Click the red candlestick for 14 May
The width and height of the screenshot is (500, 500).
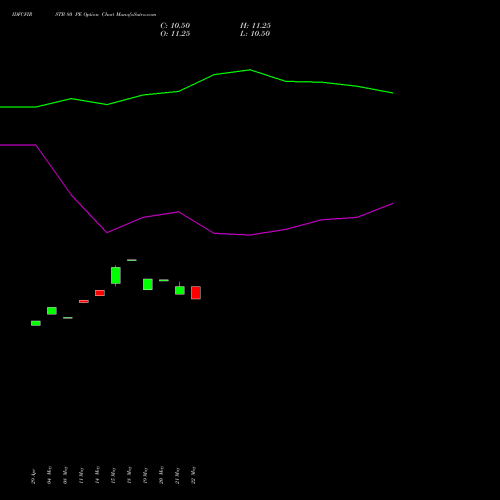pos(100,293)
